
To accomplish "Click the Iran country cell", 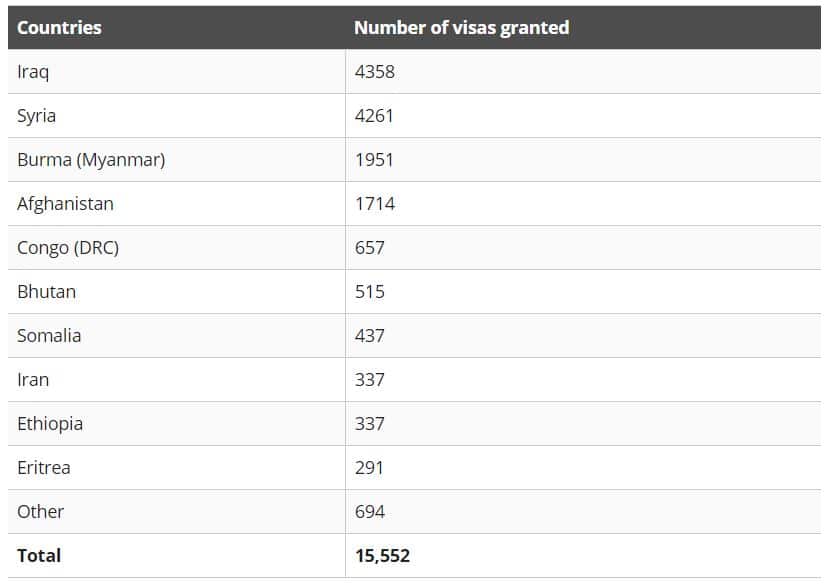I will pyautogui.click(x=33, y=380).
